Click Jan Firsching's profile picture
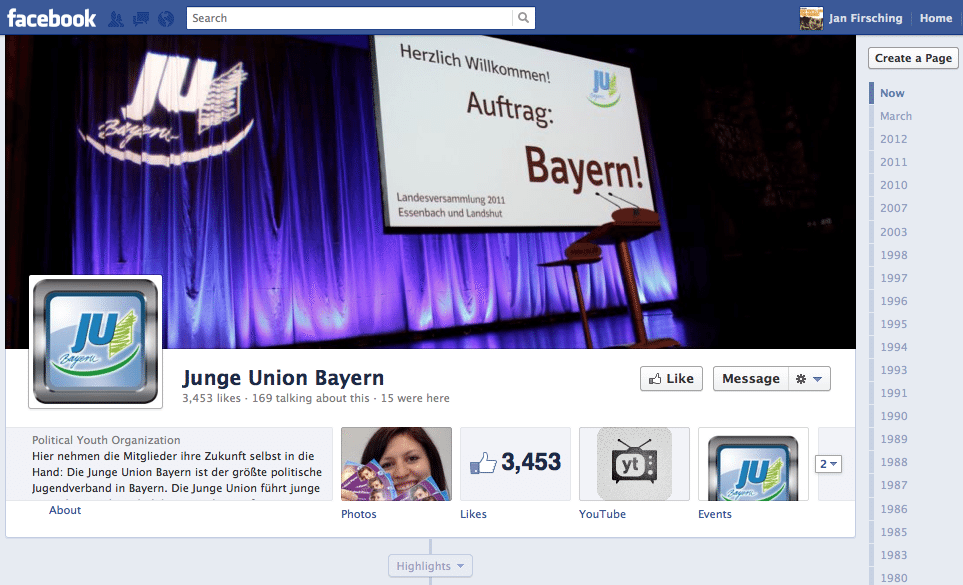The width and height of the screenshot is (963, 585). (811, 18)
